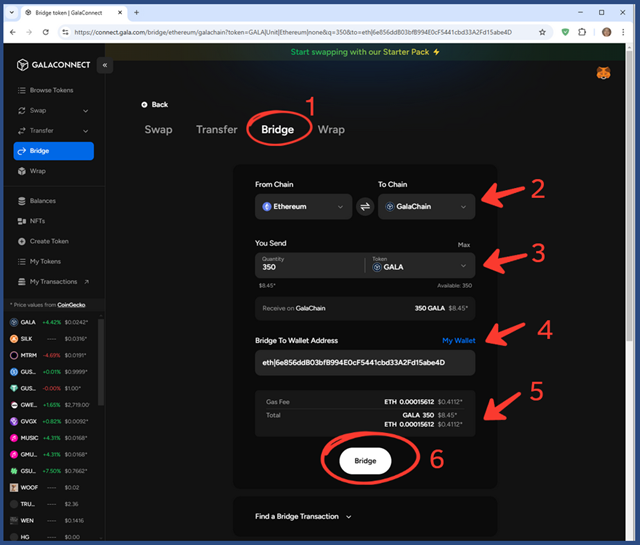This screenshot has height=545, width=640.
Task: Open the tab search dropdown arrow
Action: 11,13
